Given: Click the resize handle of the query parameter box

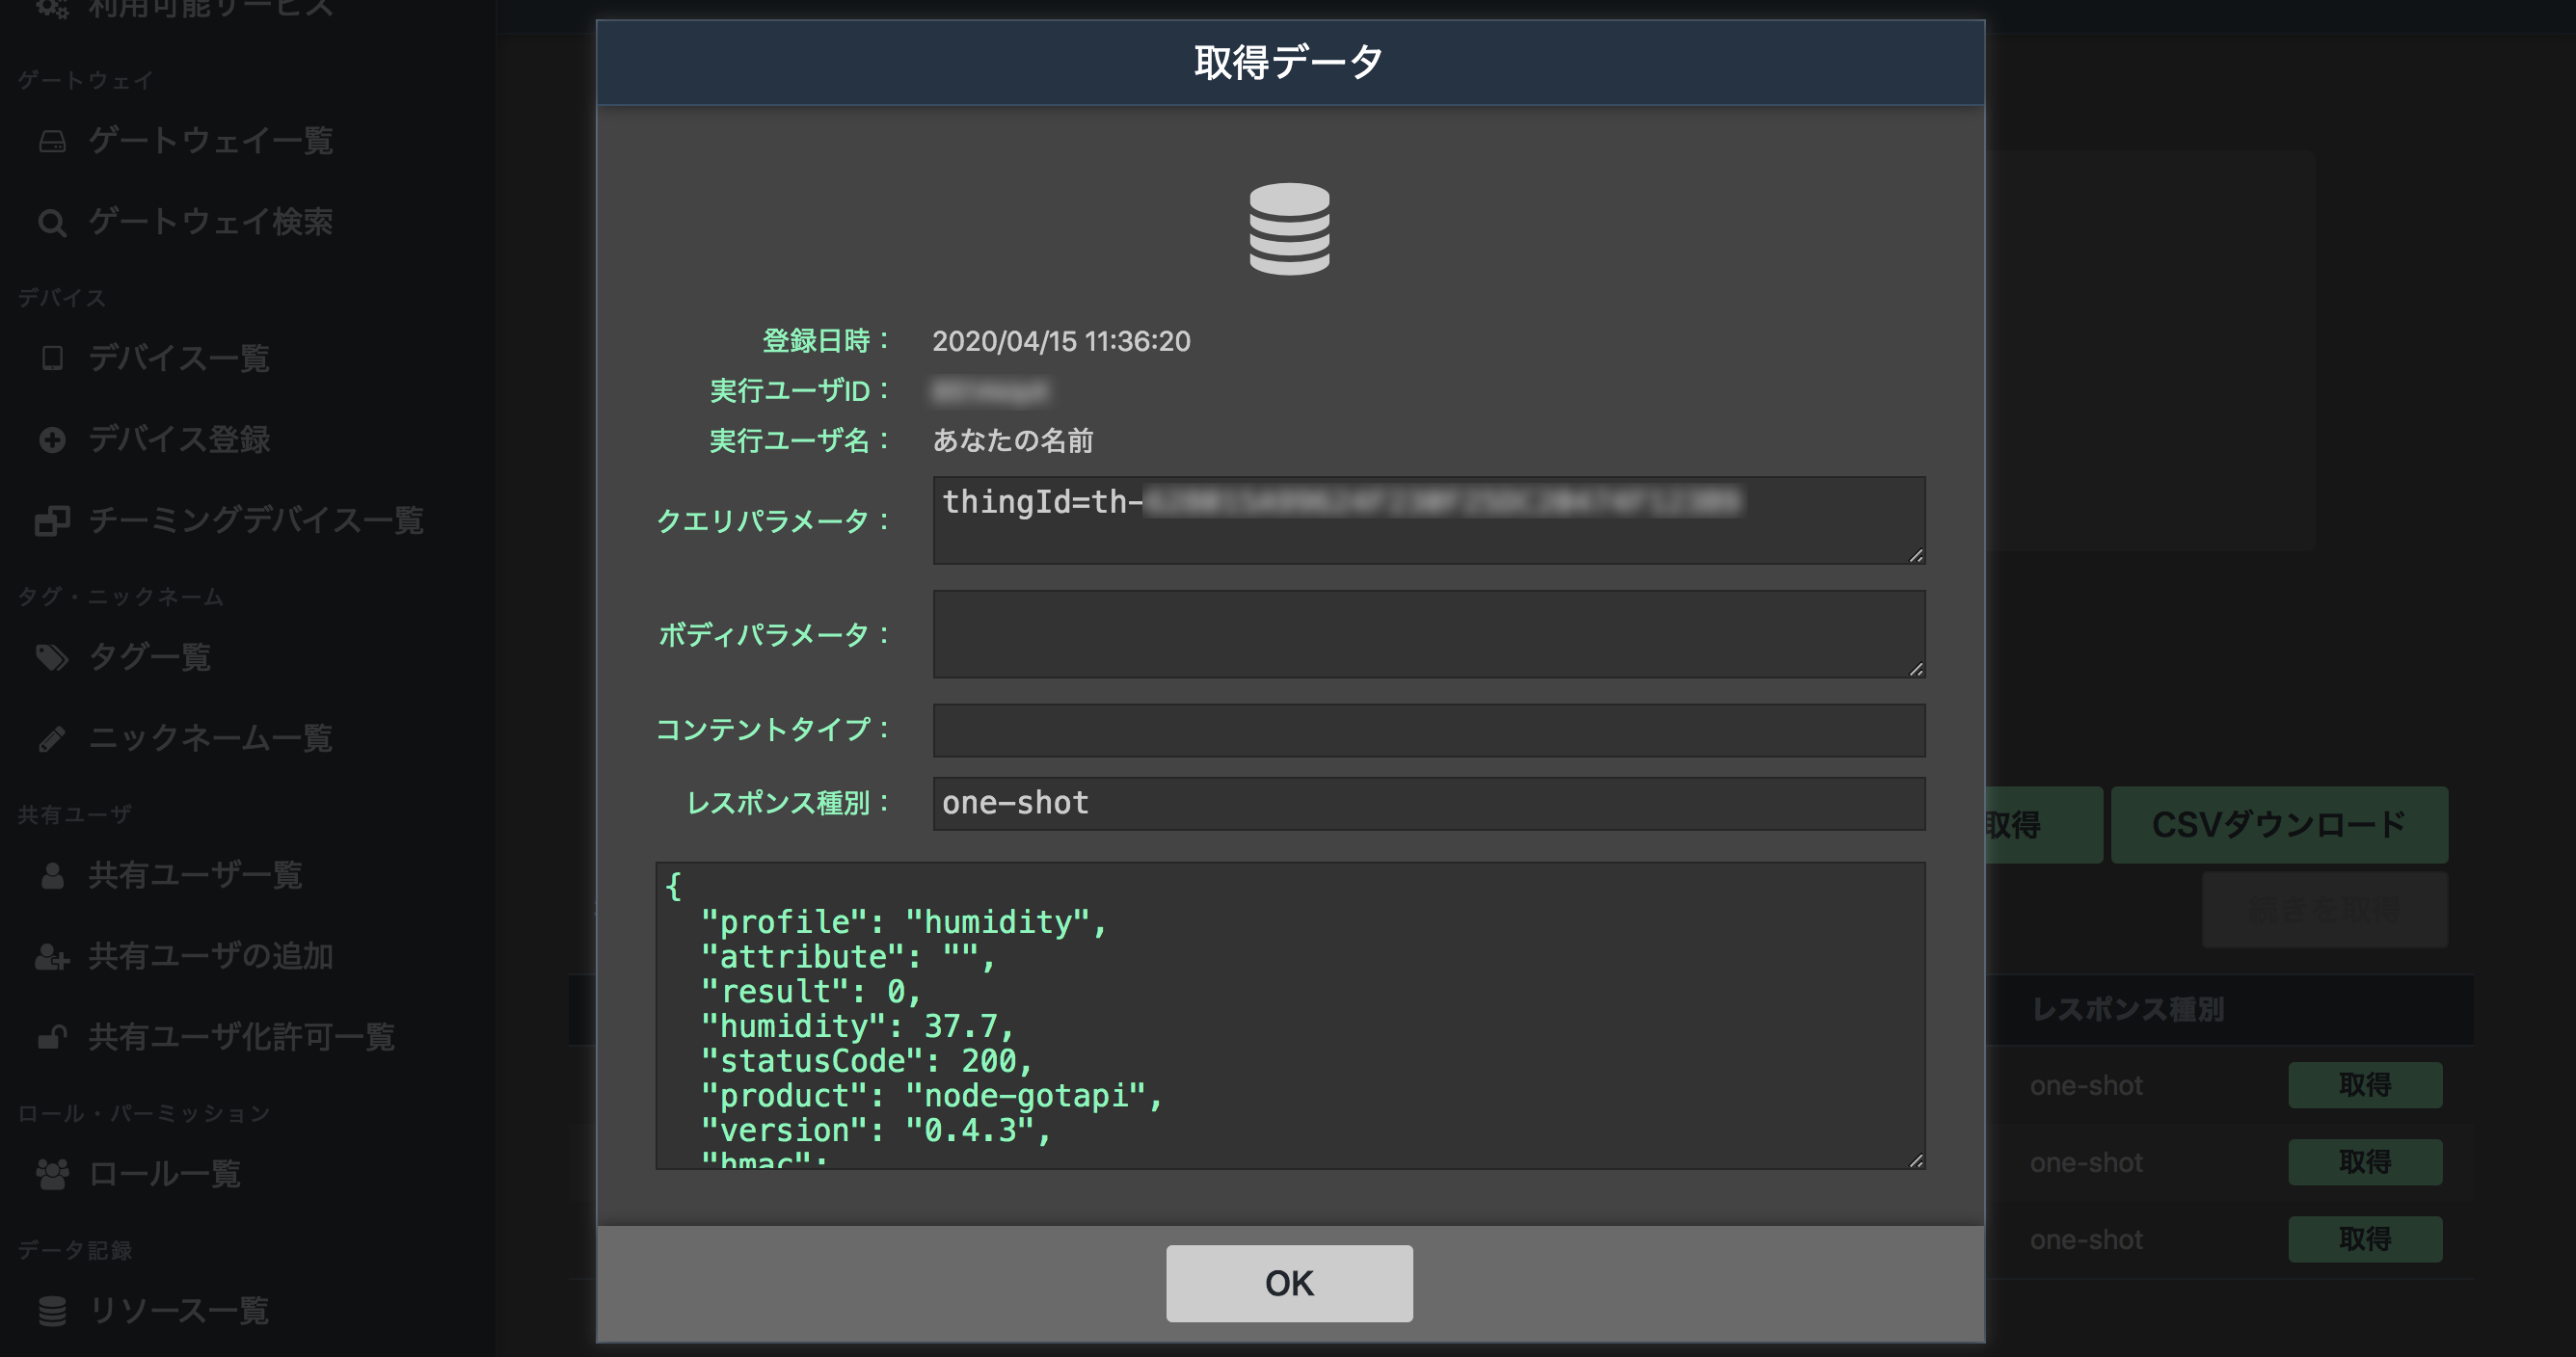Looking at the screenshot, I should [x=1915, y=555].
